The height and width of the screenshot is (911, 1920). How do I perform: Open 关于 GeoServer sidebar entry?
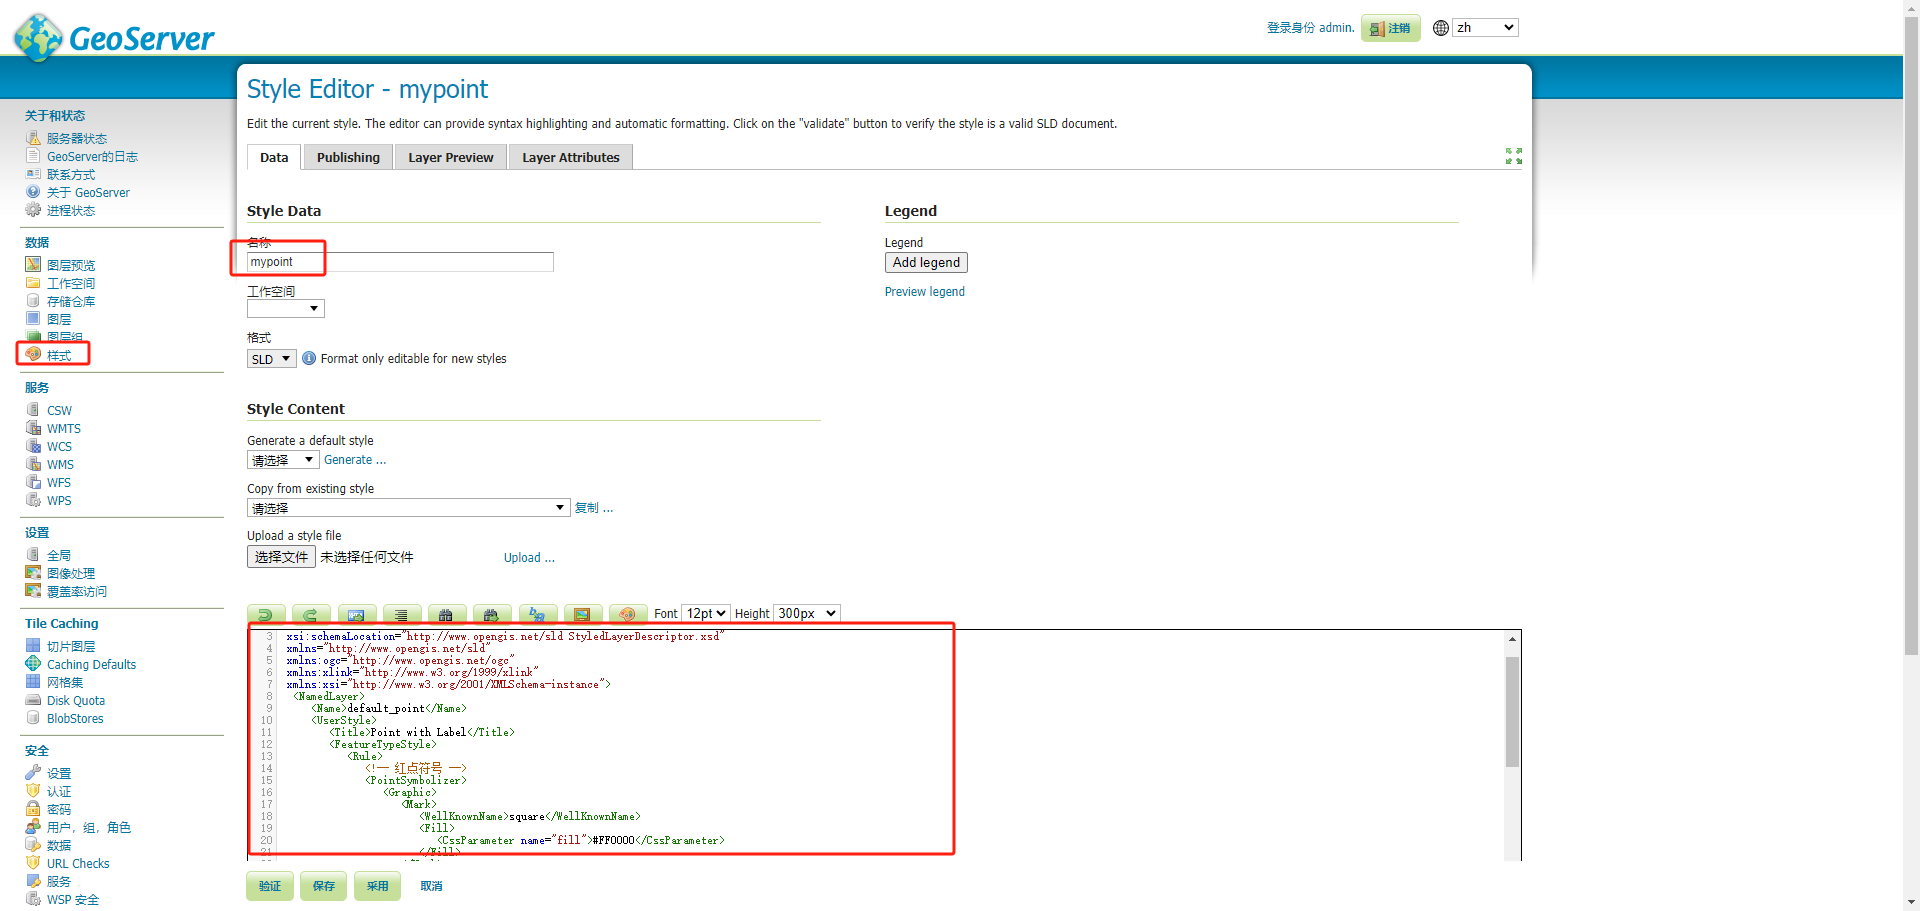[88, 193]
